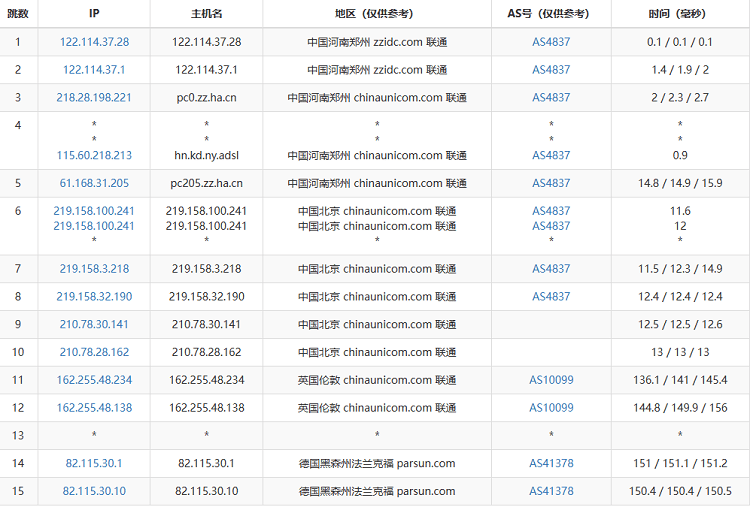Open the IP link 122.114.37.28 in hop 1
750x507 pixels.
pos(94,42)
